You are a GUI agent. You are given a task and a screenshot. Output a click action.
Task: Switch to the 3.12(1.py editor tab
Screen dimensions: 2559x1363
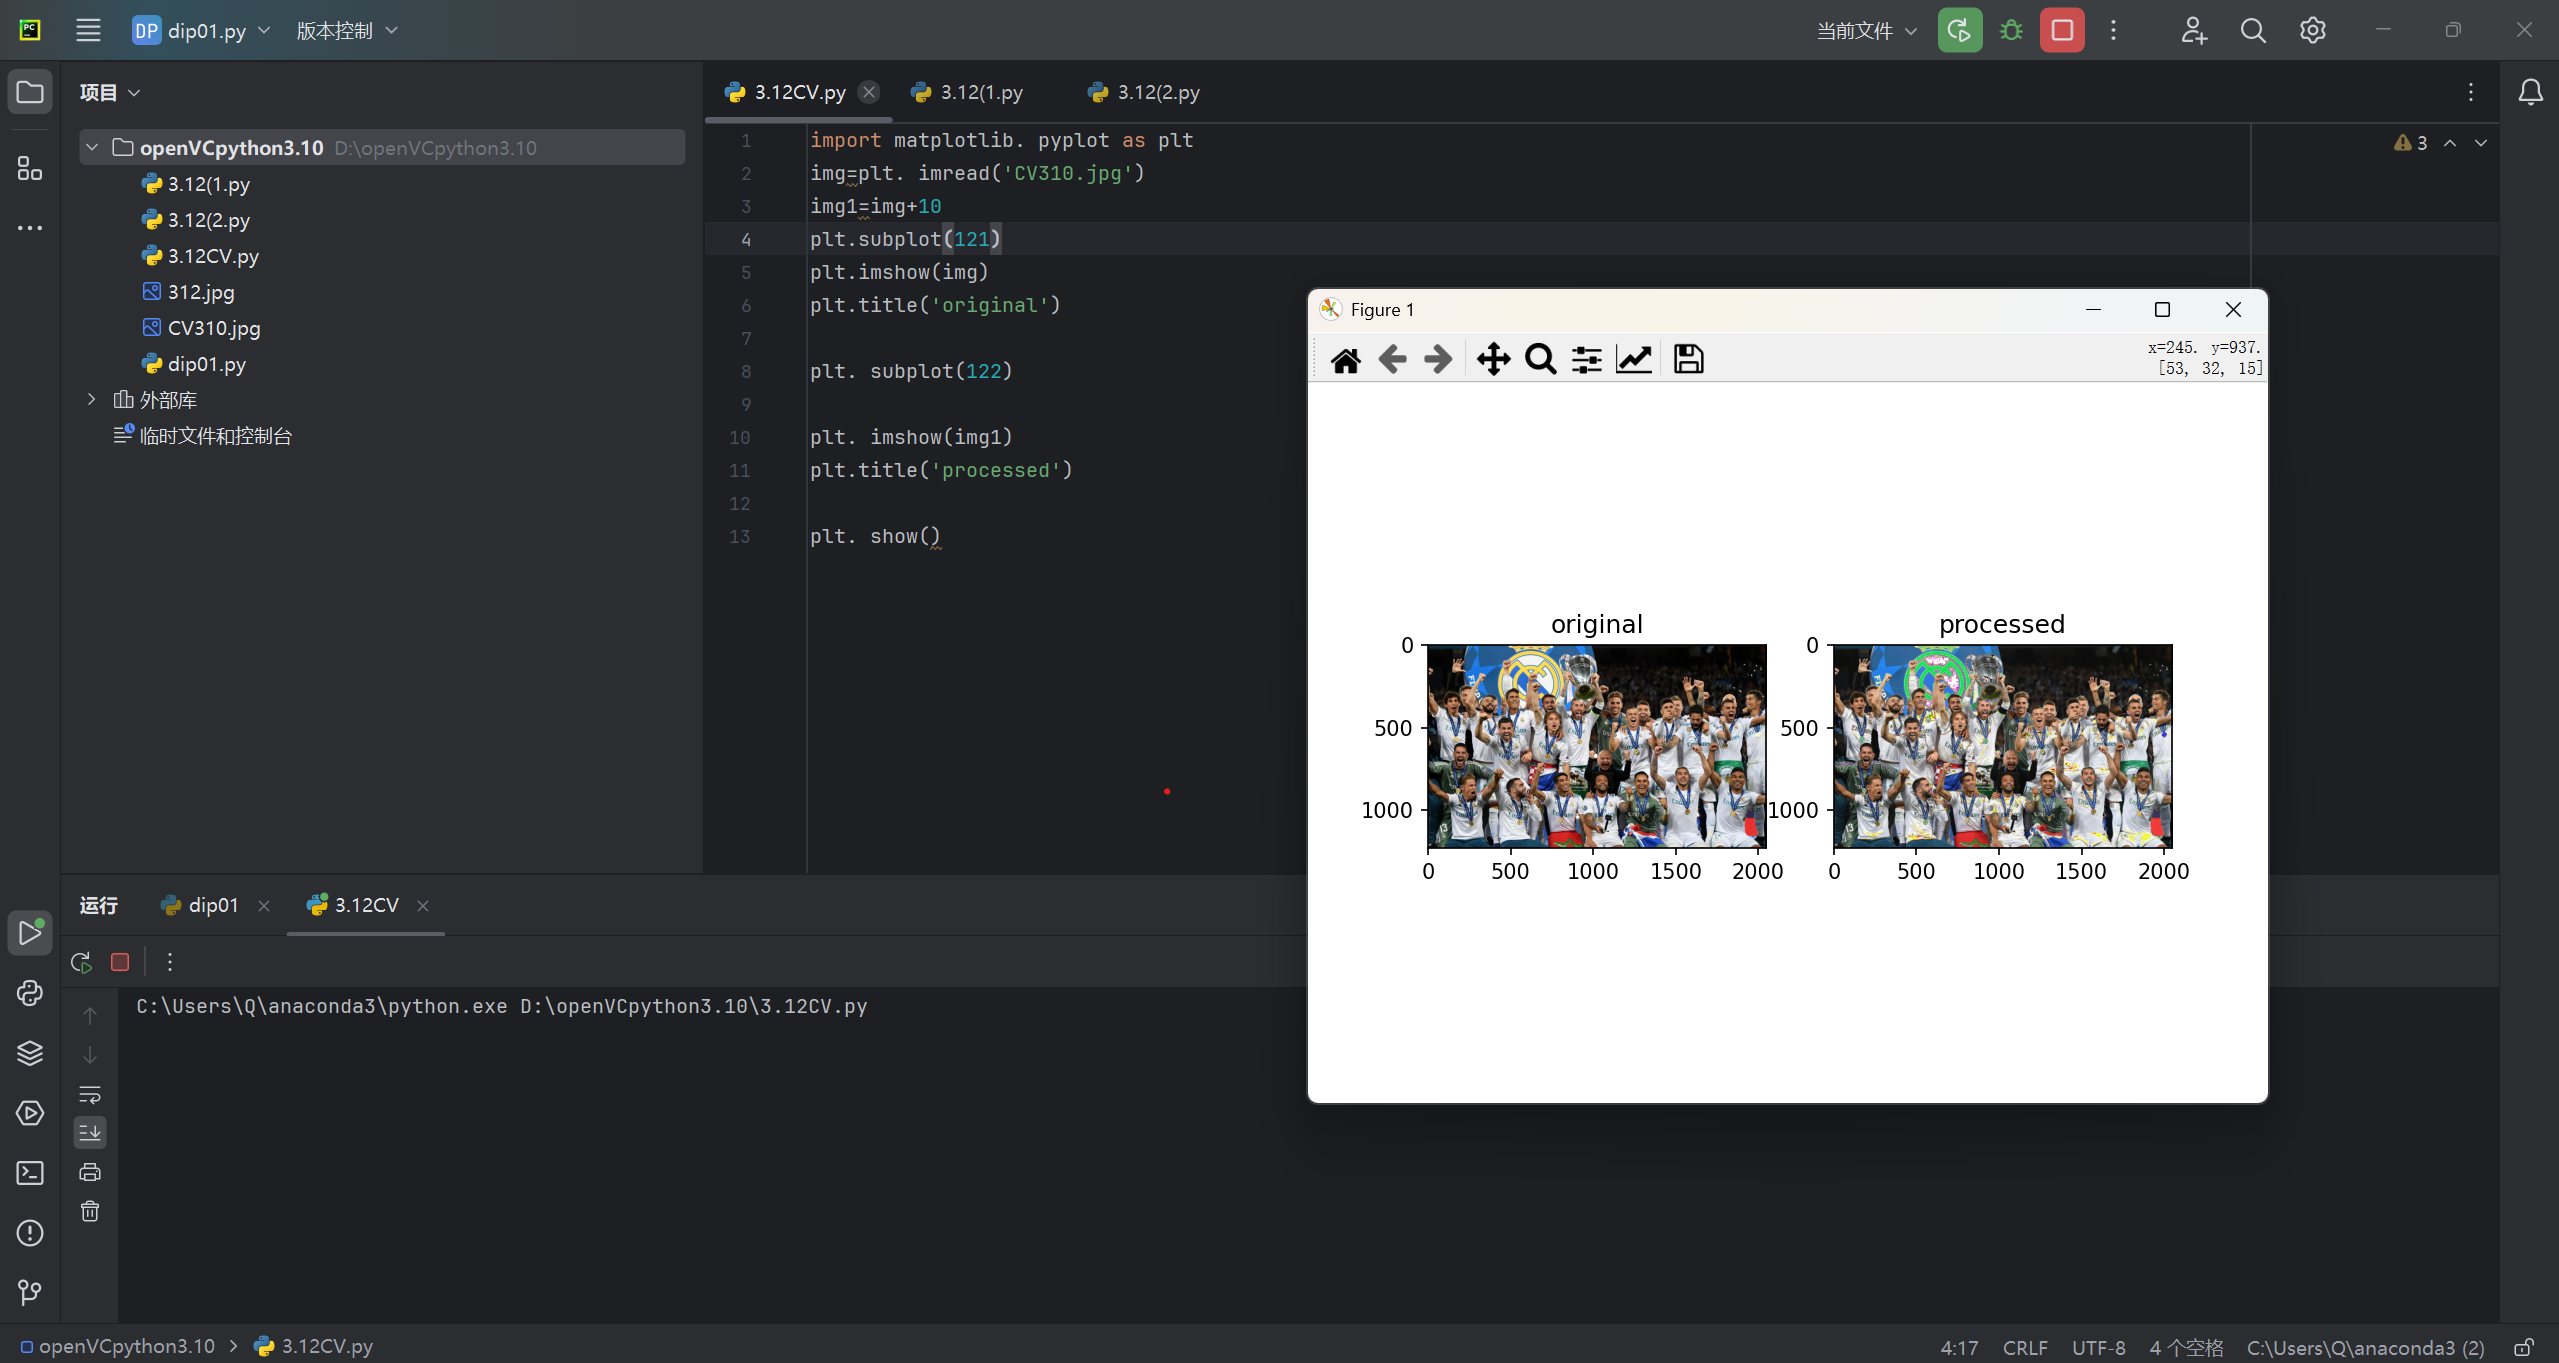pos(980,92)
